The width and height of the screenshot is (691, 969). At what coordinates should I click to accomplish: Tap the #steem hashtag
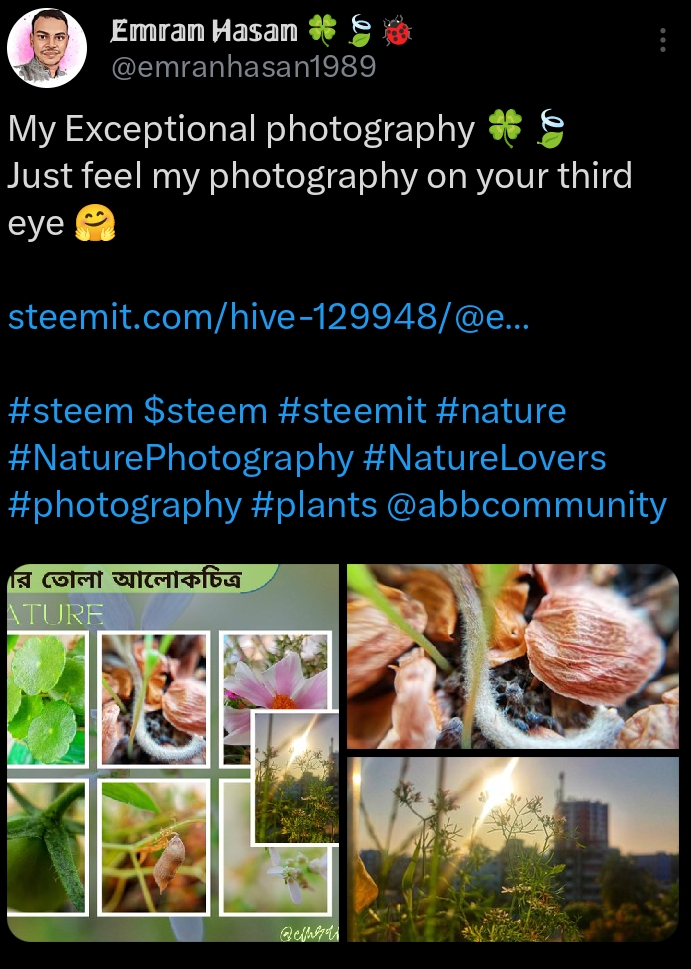[x=70, y=411]
